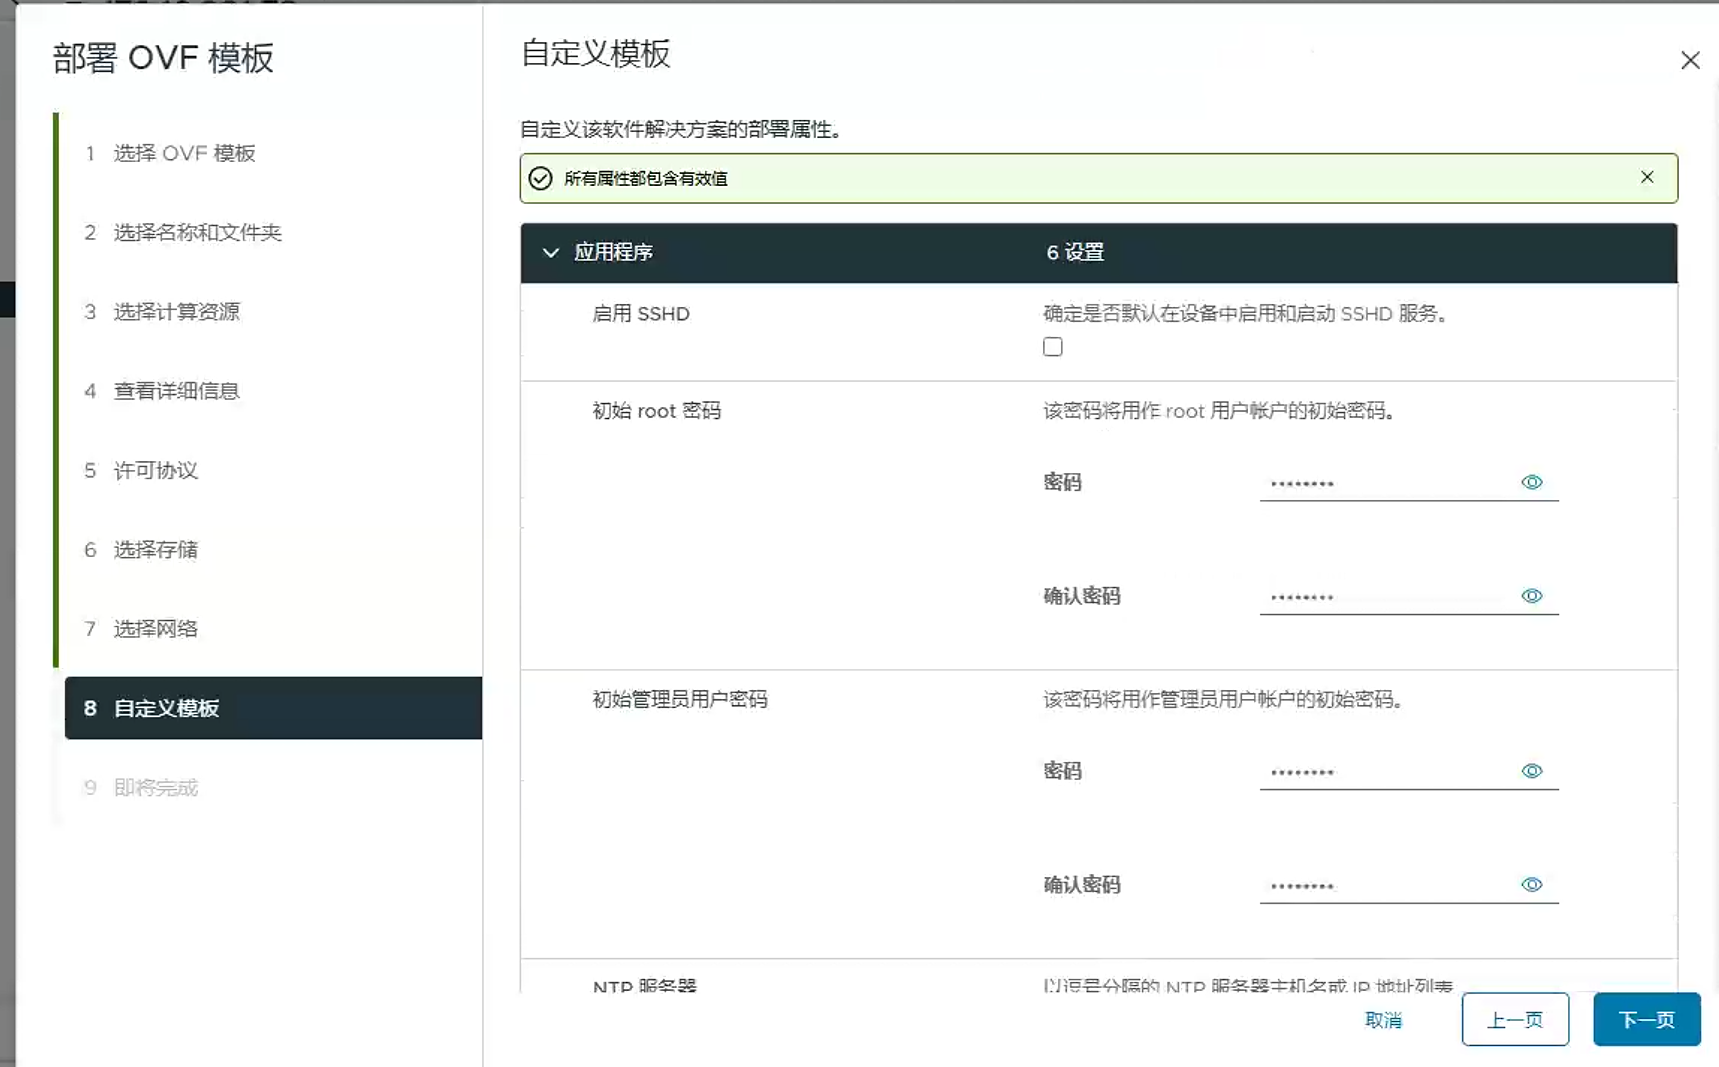This screenshot has height=1067, width=1719.
Task: Return to step 5 许可协议
Action: point(155,471)
